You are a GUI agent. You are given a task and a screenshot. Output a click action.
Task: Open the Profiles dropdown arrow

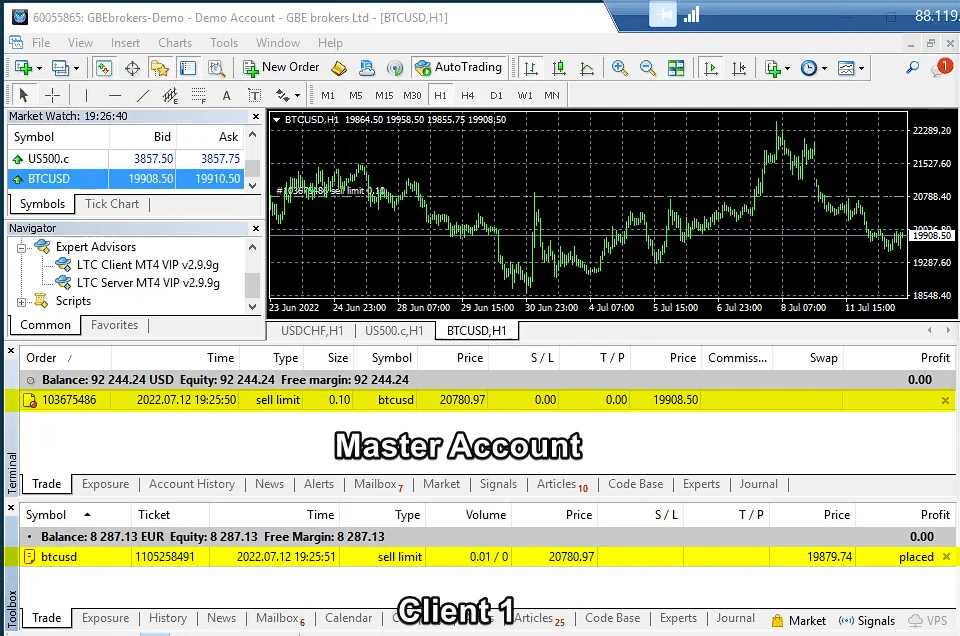(77, 69)
